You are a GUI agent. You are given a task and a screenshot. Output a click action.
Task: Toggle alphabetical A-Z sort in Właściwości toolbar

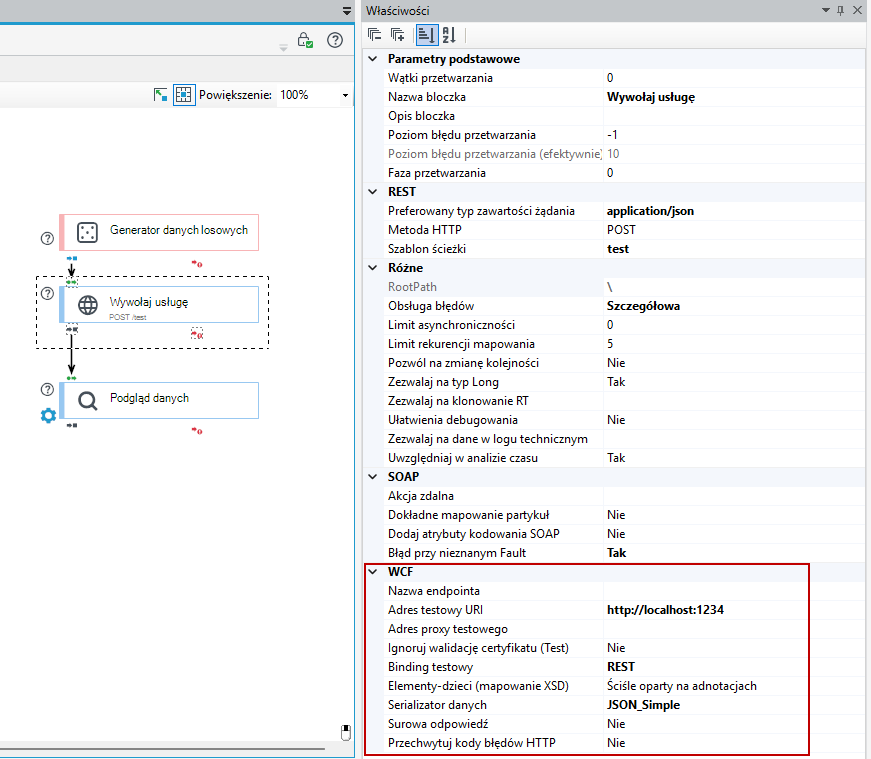449,35
